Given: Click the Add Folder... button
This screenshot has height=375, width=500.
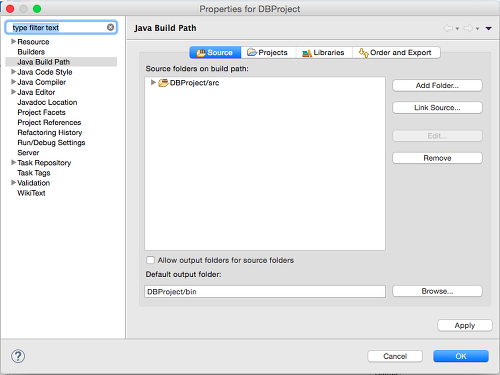Looking at the screenshot, I should pos(437,85).
